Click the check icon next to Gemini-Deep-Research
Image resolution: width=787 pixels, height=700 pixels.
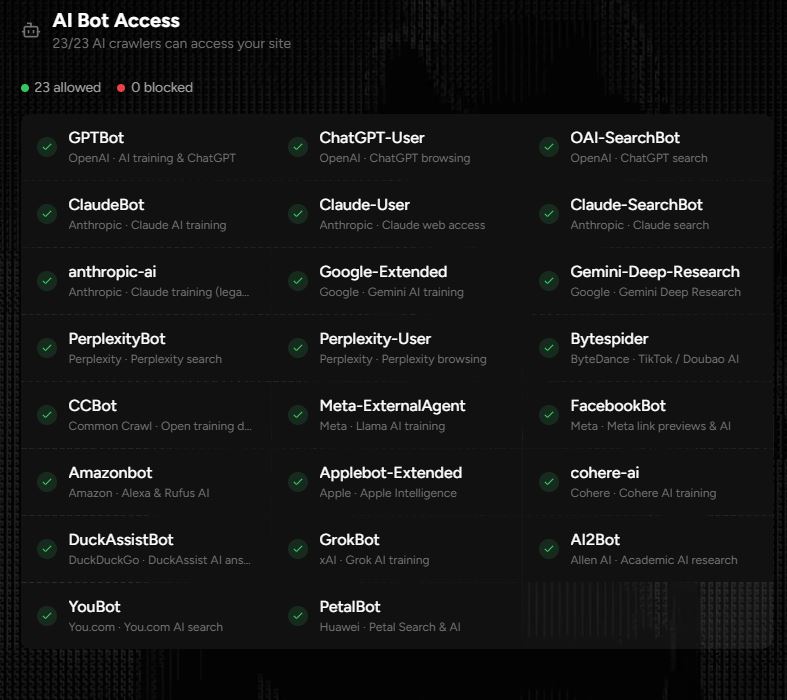(x=549, y=281)
